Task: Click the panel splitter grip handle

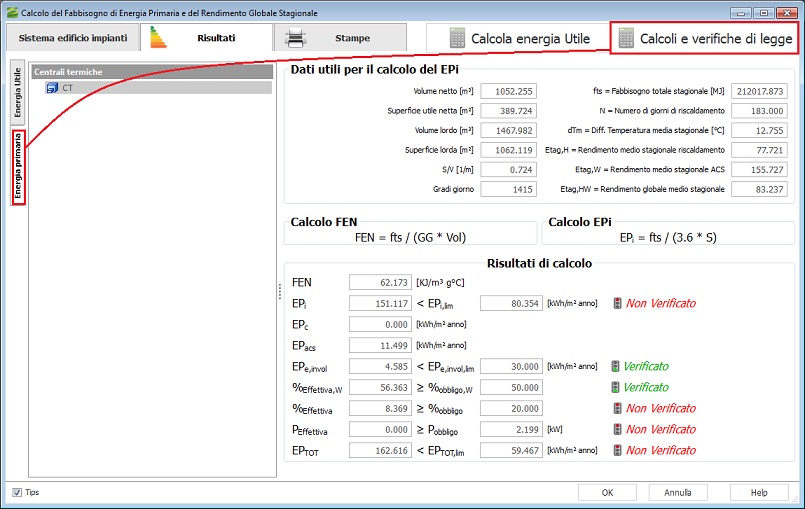Action: (x=279, y=290)
